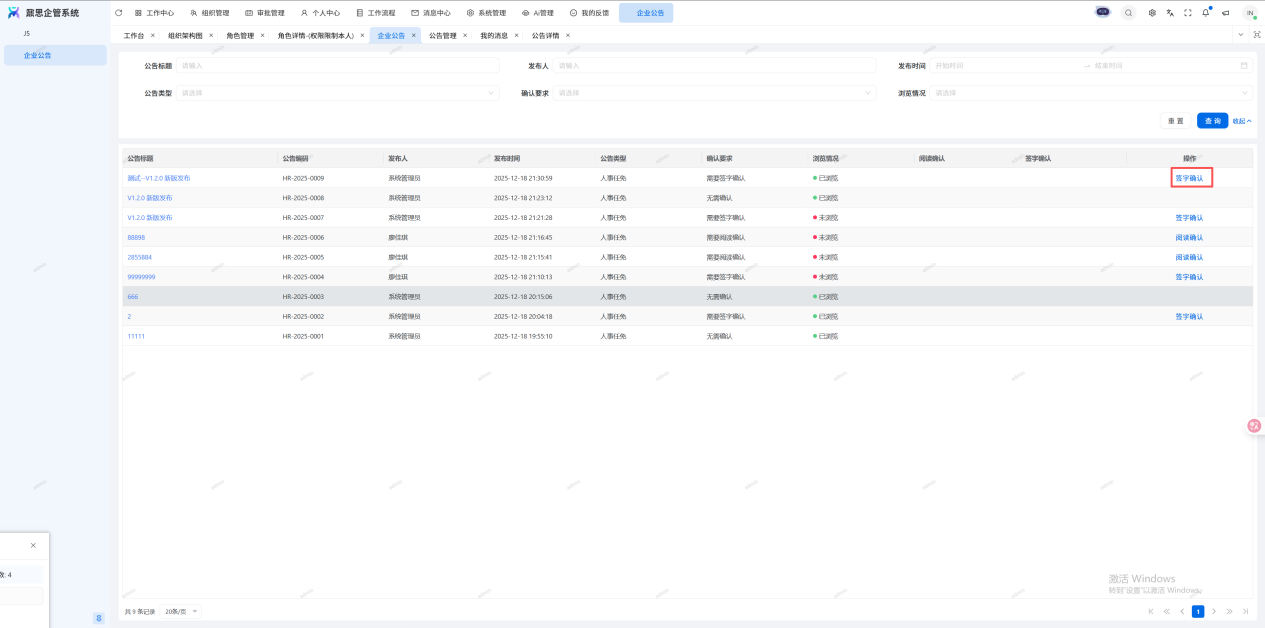Click the IN user avatar
This screenshot has height=628, width=1265.
[x=1249, y=13]
